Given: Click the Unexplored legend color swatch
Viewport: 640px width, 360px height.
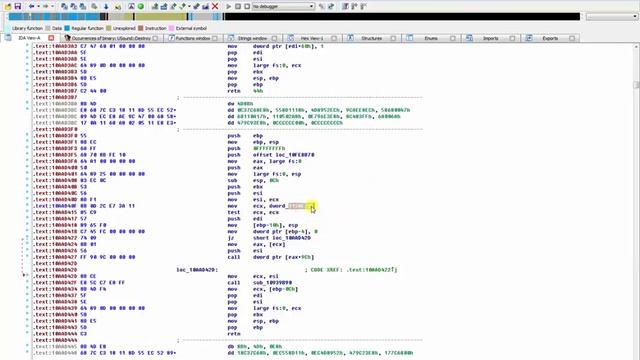Looking at the screenshot, I should (109, 28).
